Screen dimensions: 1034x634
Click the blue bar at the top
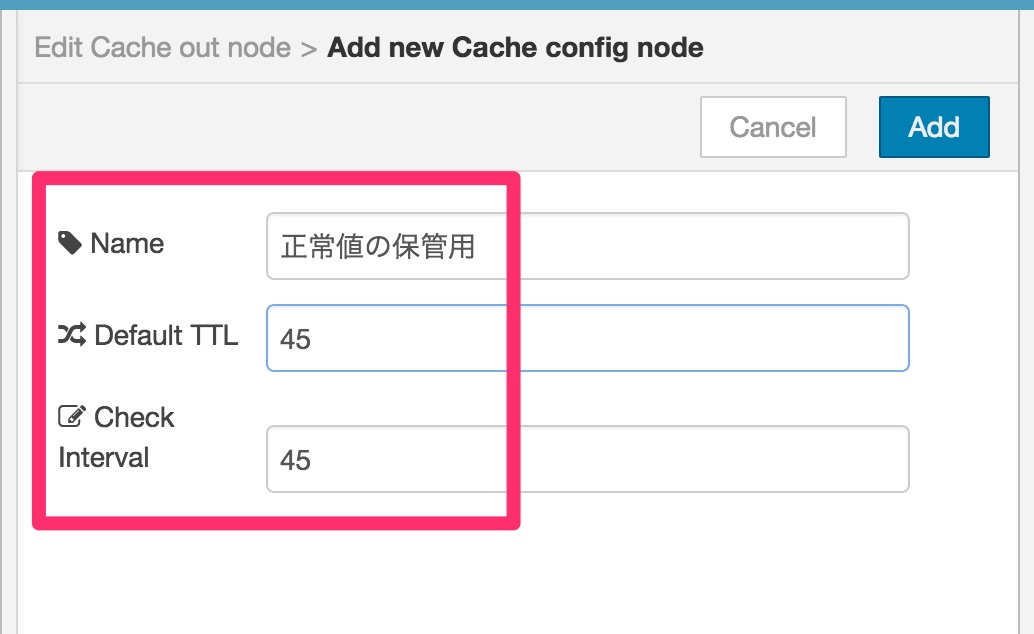pos(517,5)
